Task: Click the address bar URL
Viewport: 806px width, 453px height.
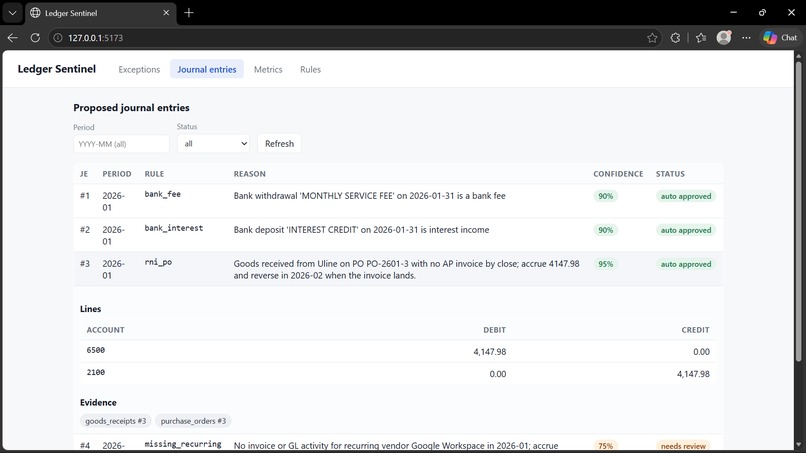Action: point(96,38)
